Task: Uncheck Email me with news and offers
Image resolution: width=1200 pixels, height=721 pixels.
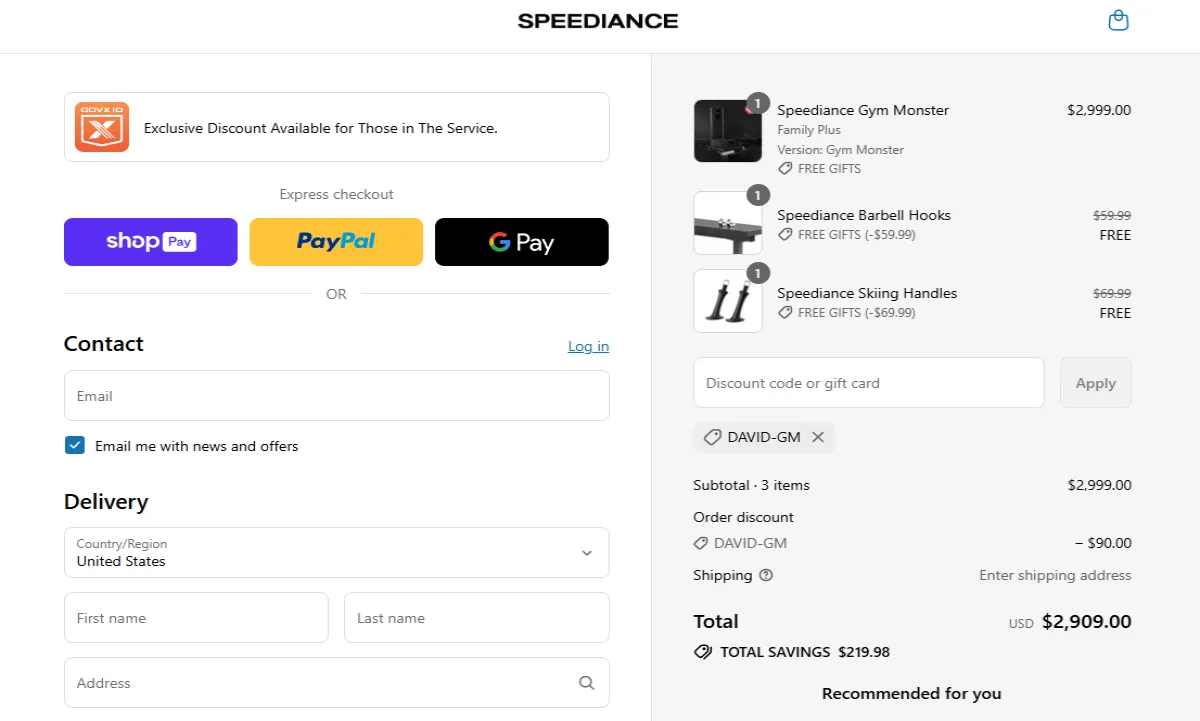Action: coord(75,446)
